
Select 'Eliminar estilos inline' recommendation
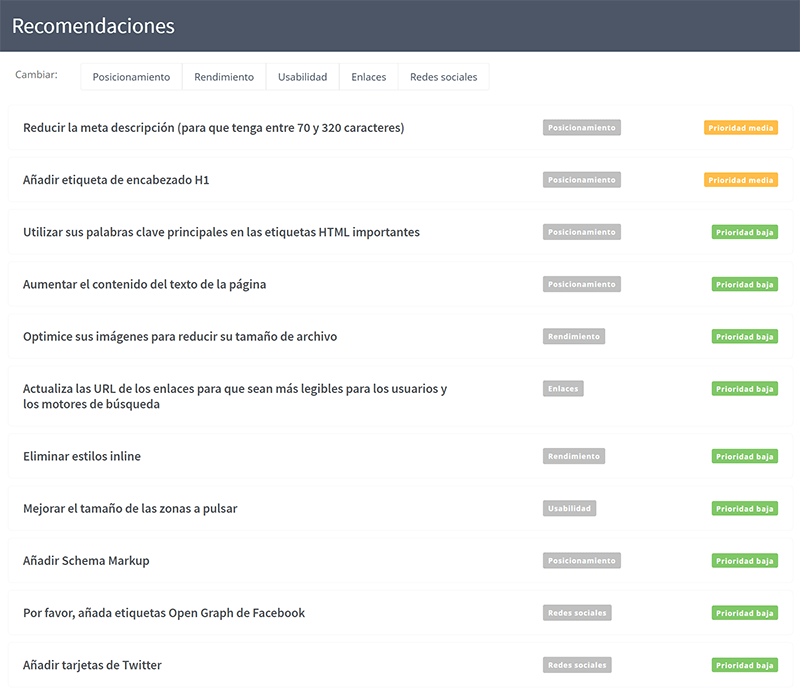pos(82,456)
